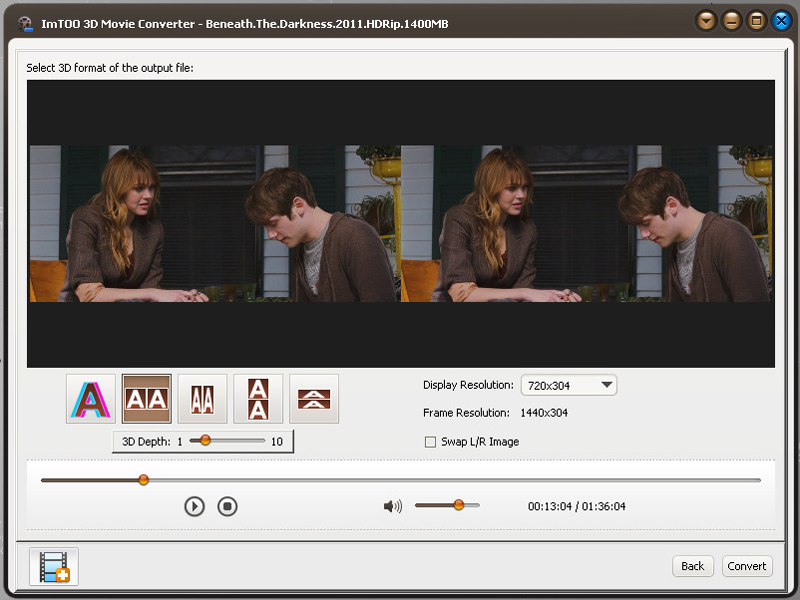This screenshot has height=600, width=800.
Task: Click the volume slider handle
Action: click(459, 505)
